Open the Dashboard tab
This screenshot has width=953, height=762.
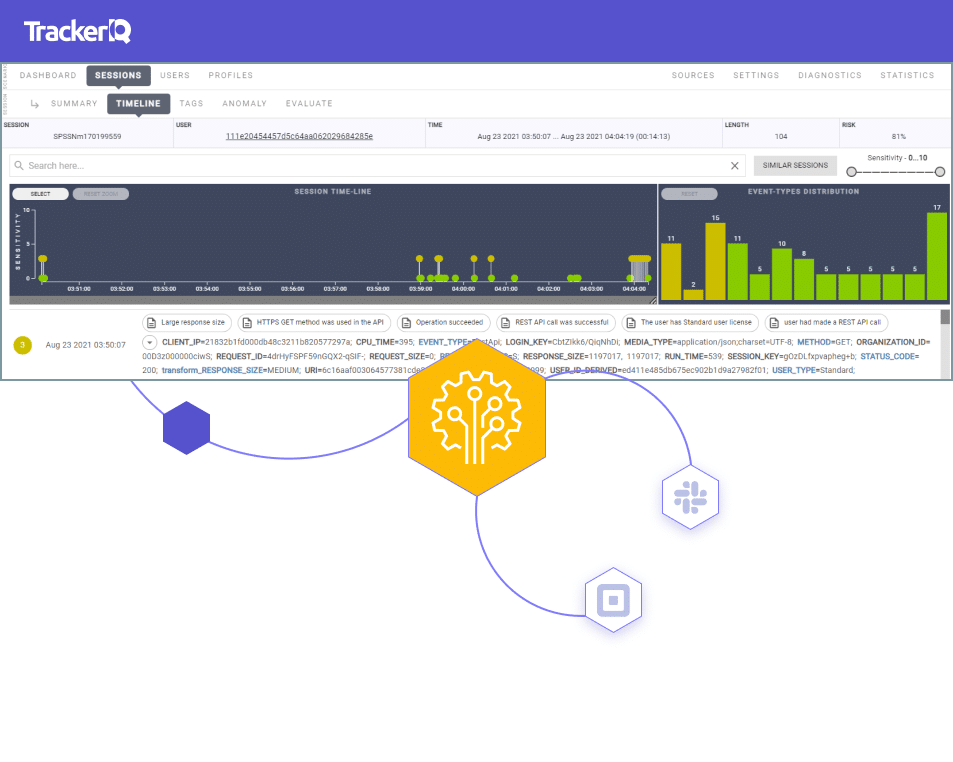48,75
